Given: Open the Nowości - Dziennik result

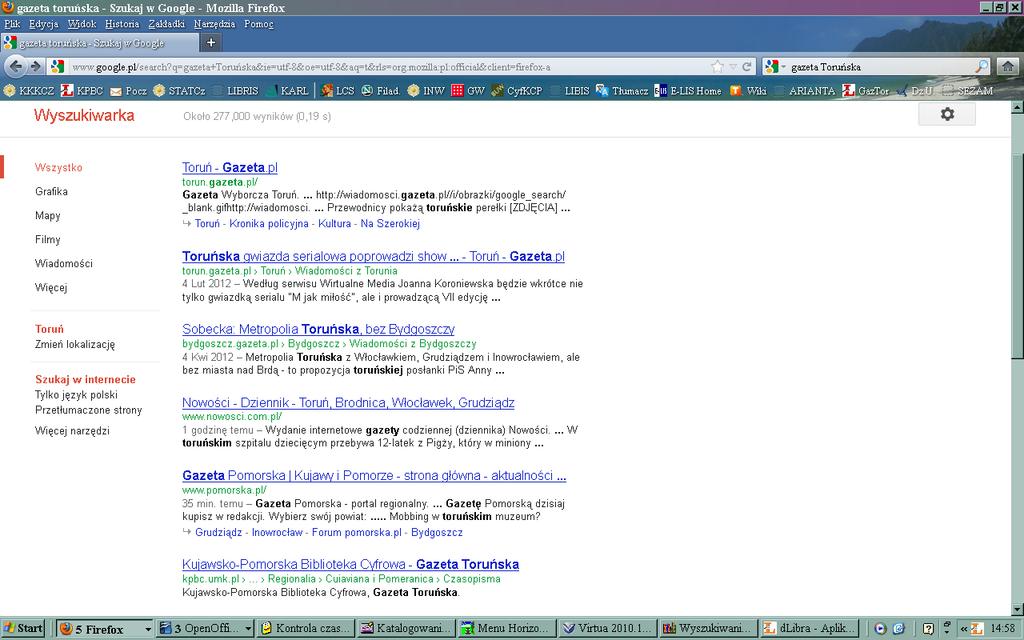Looking at the screenshot, I should coord(348,402).
